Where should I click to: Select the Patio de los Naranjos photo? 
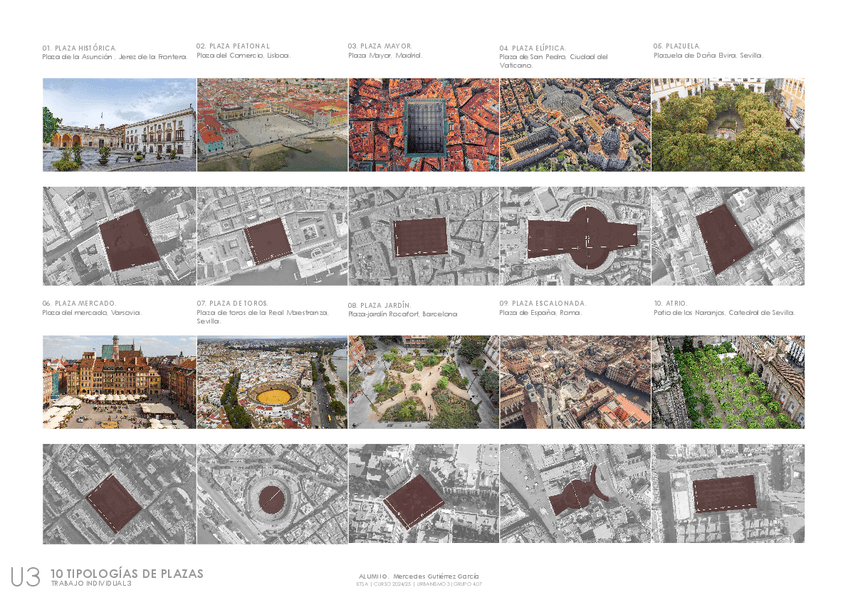click(x=727, y=382)
